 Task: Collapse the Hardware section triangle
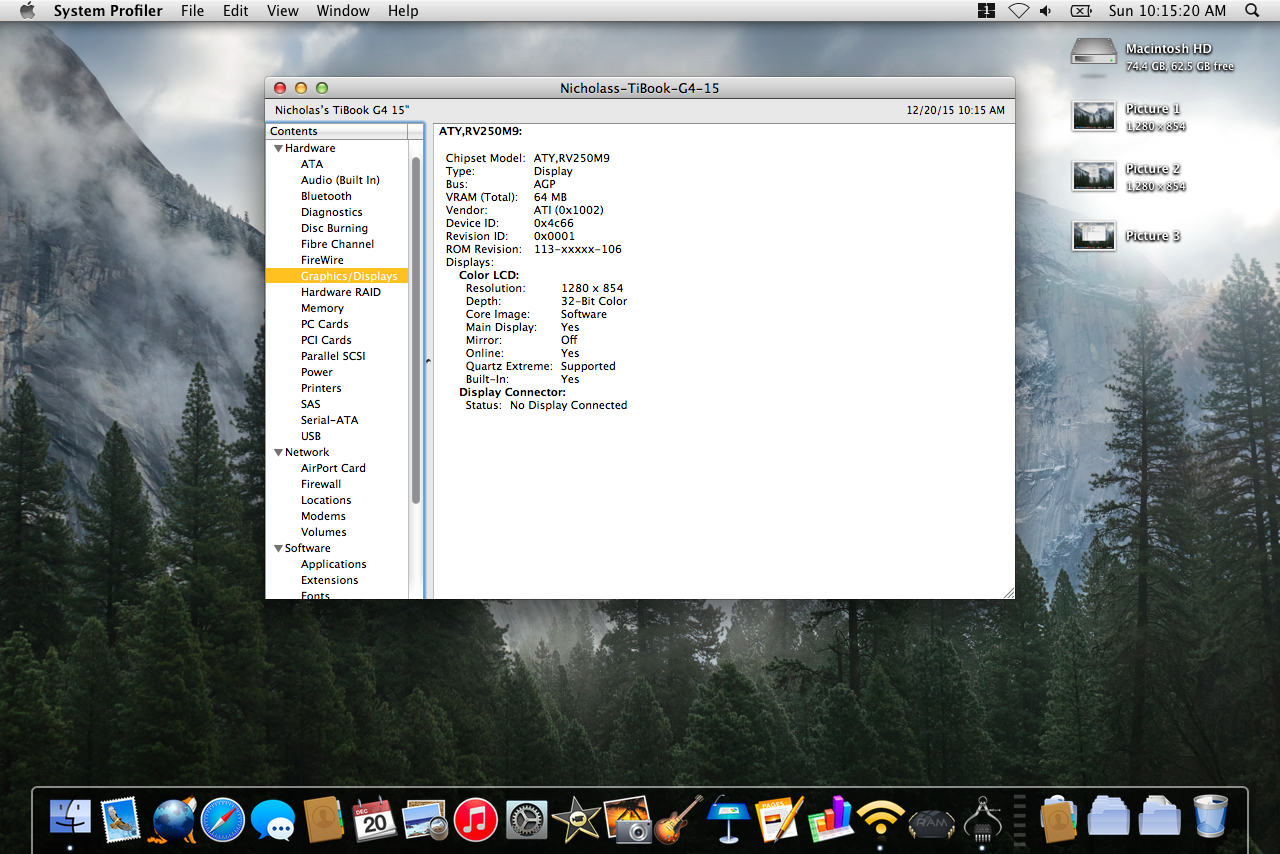coord(278,148)
